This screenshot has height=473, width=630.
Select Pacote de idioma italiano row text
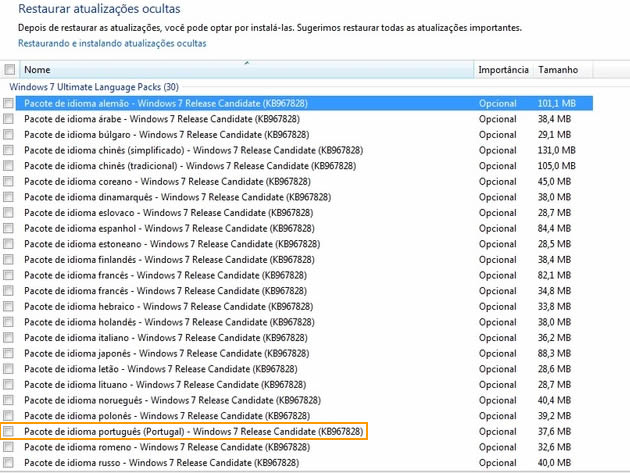(166, 338)
